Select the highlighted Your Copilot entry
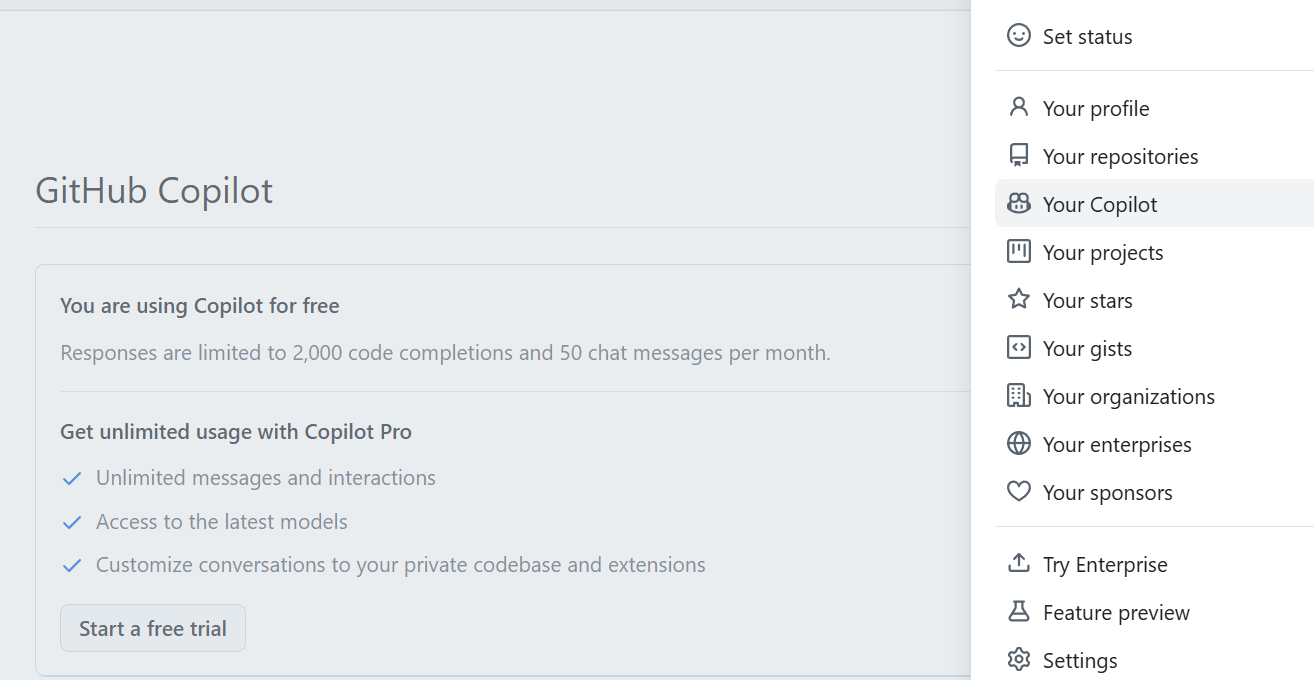 point(1100,203)
